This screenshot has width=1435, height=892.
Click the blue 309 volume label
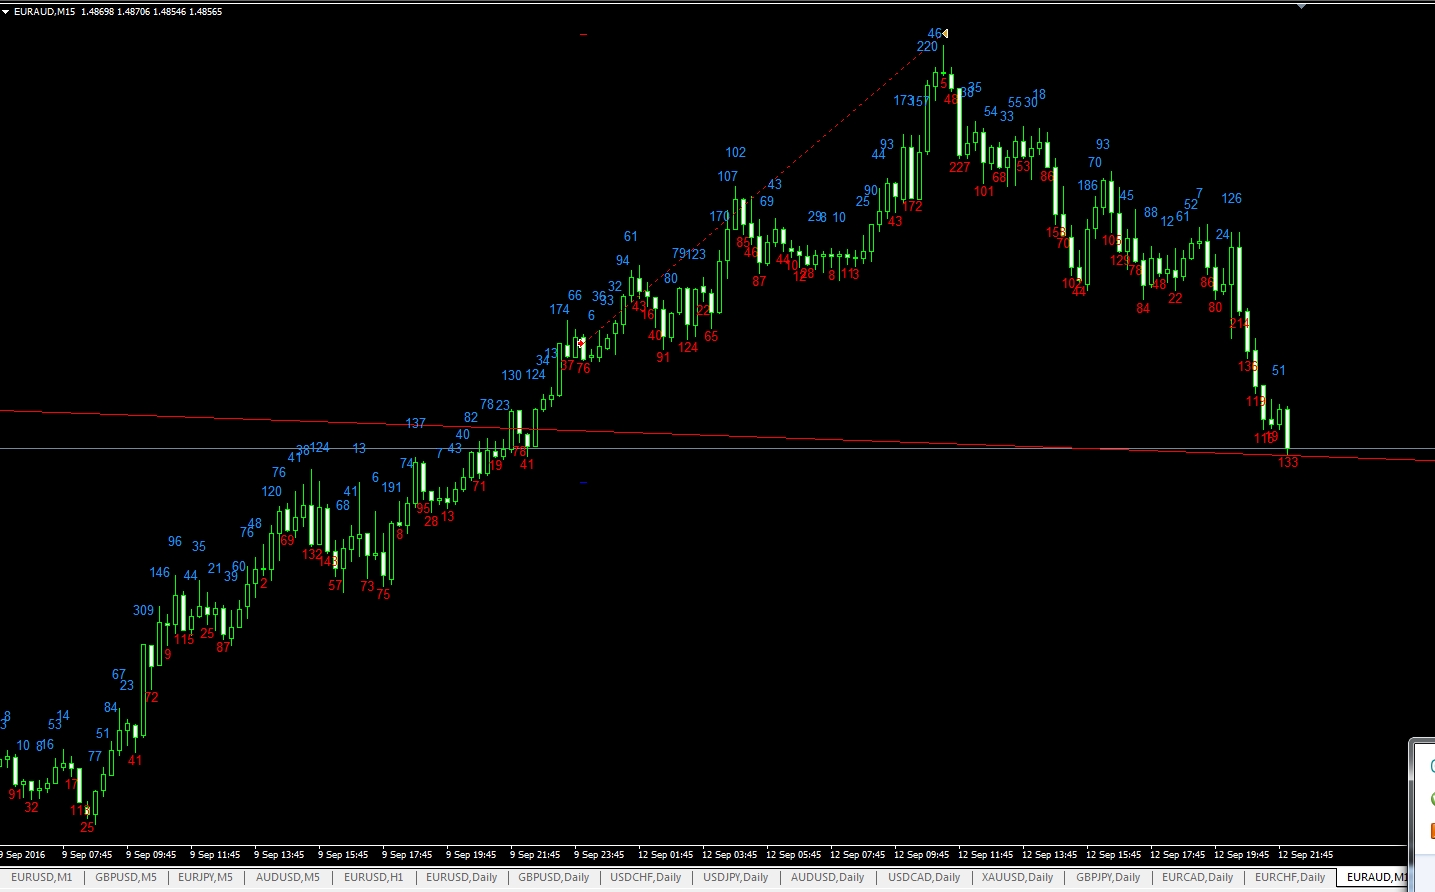pyautogui.click(x=143, y=610)
